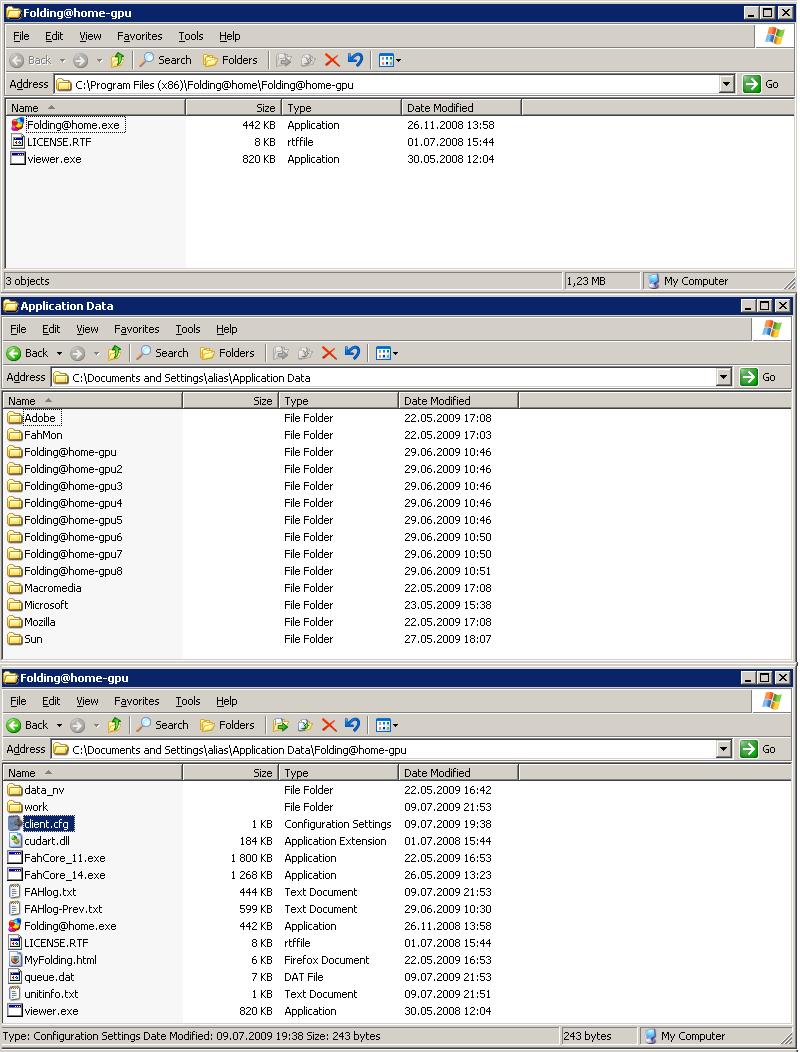Toggle Folders pane in top window
This screenshot has width=800, height=1052.
pyautogui.click(x=230, y=60)
